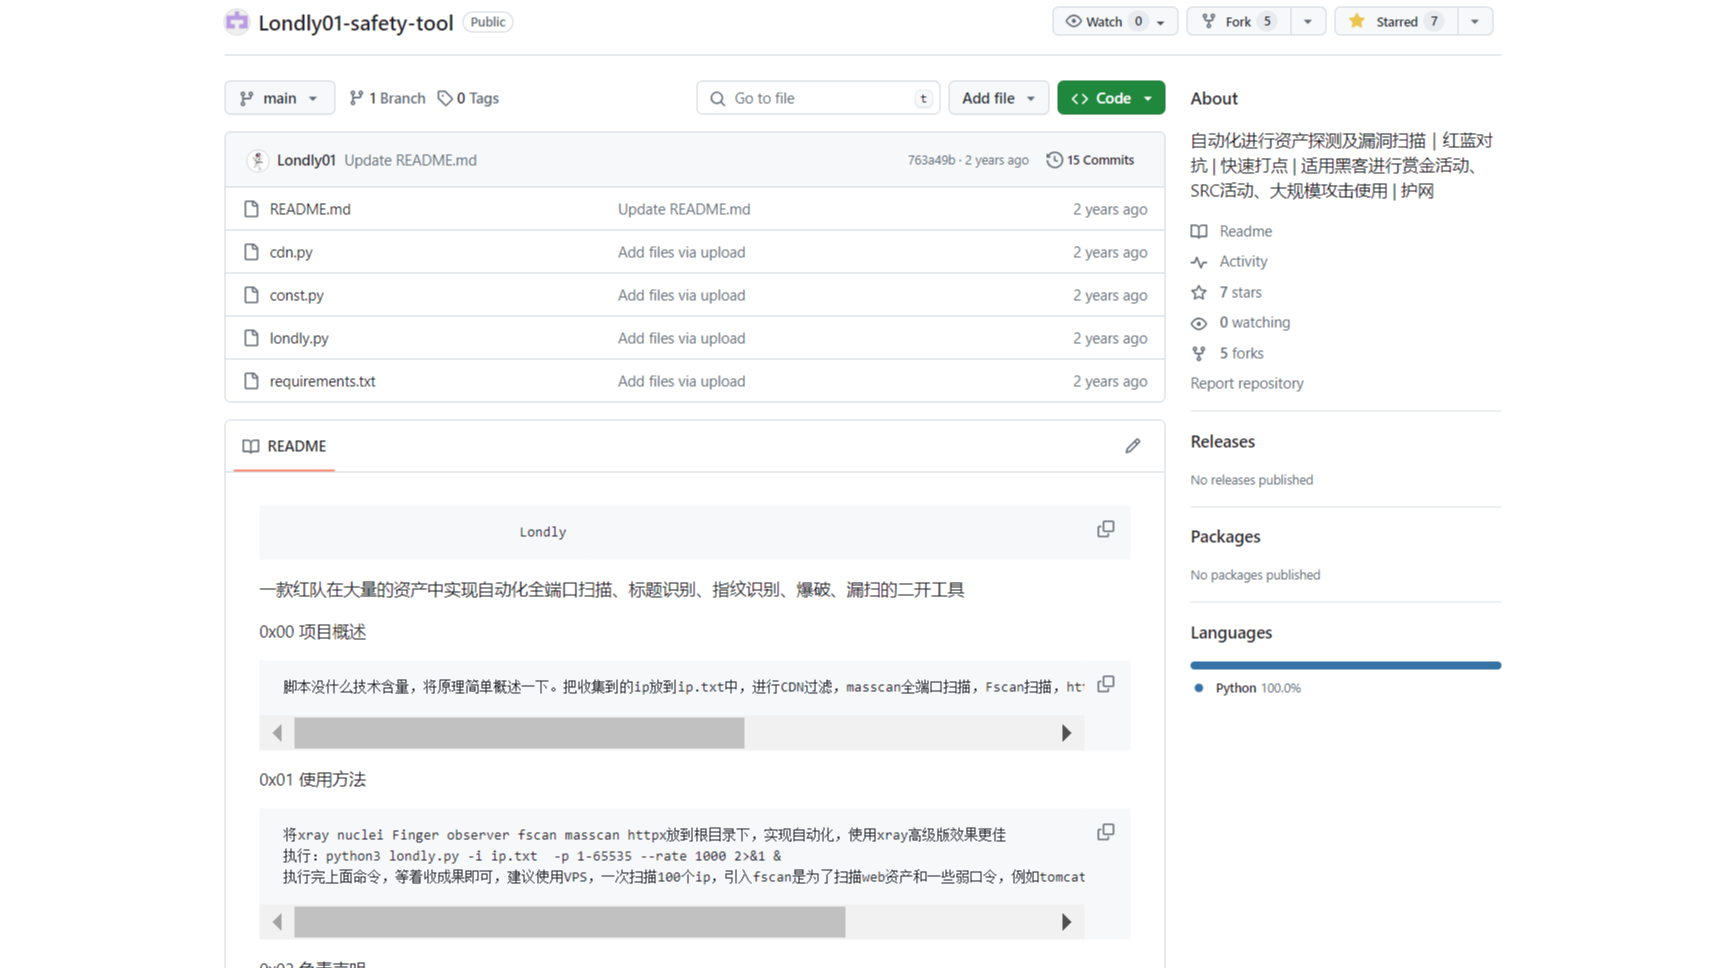Toggle the Starred star button
Viewport: 1720px width, 968px height.
click(x=1396, y=21)
